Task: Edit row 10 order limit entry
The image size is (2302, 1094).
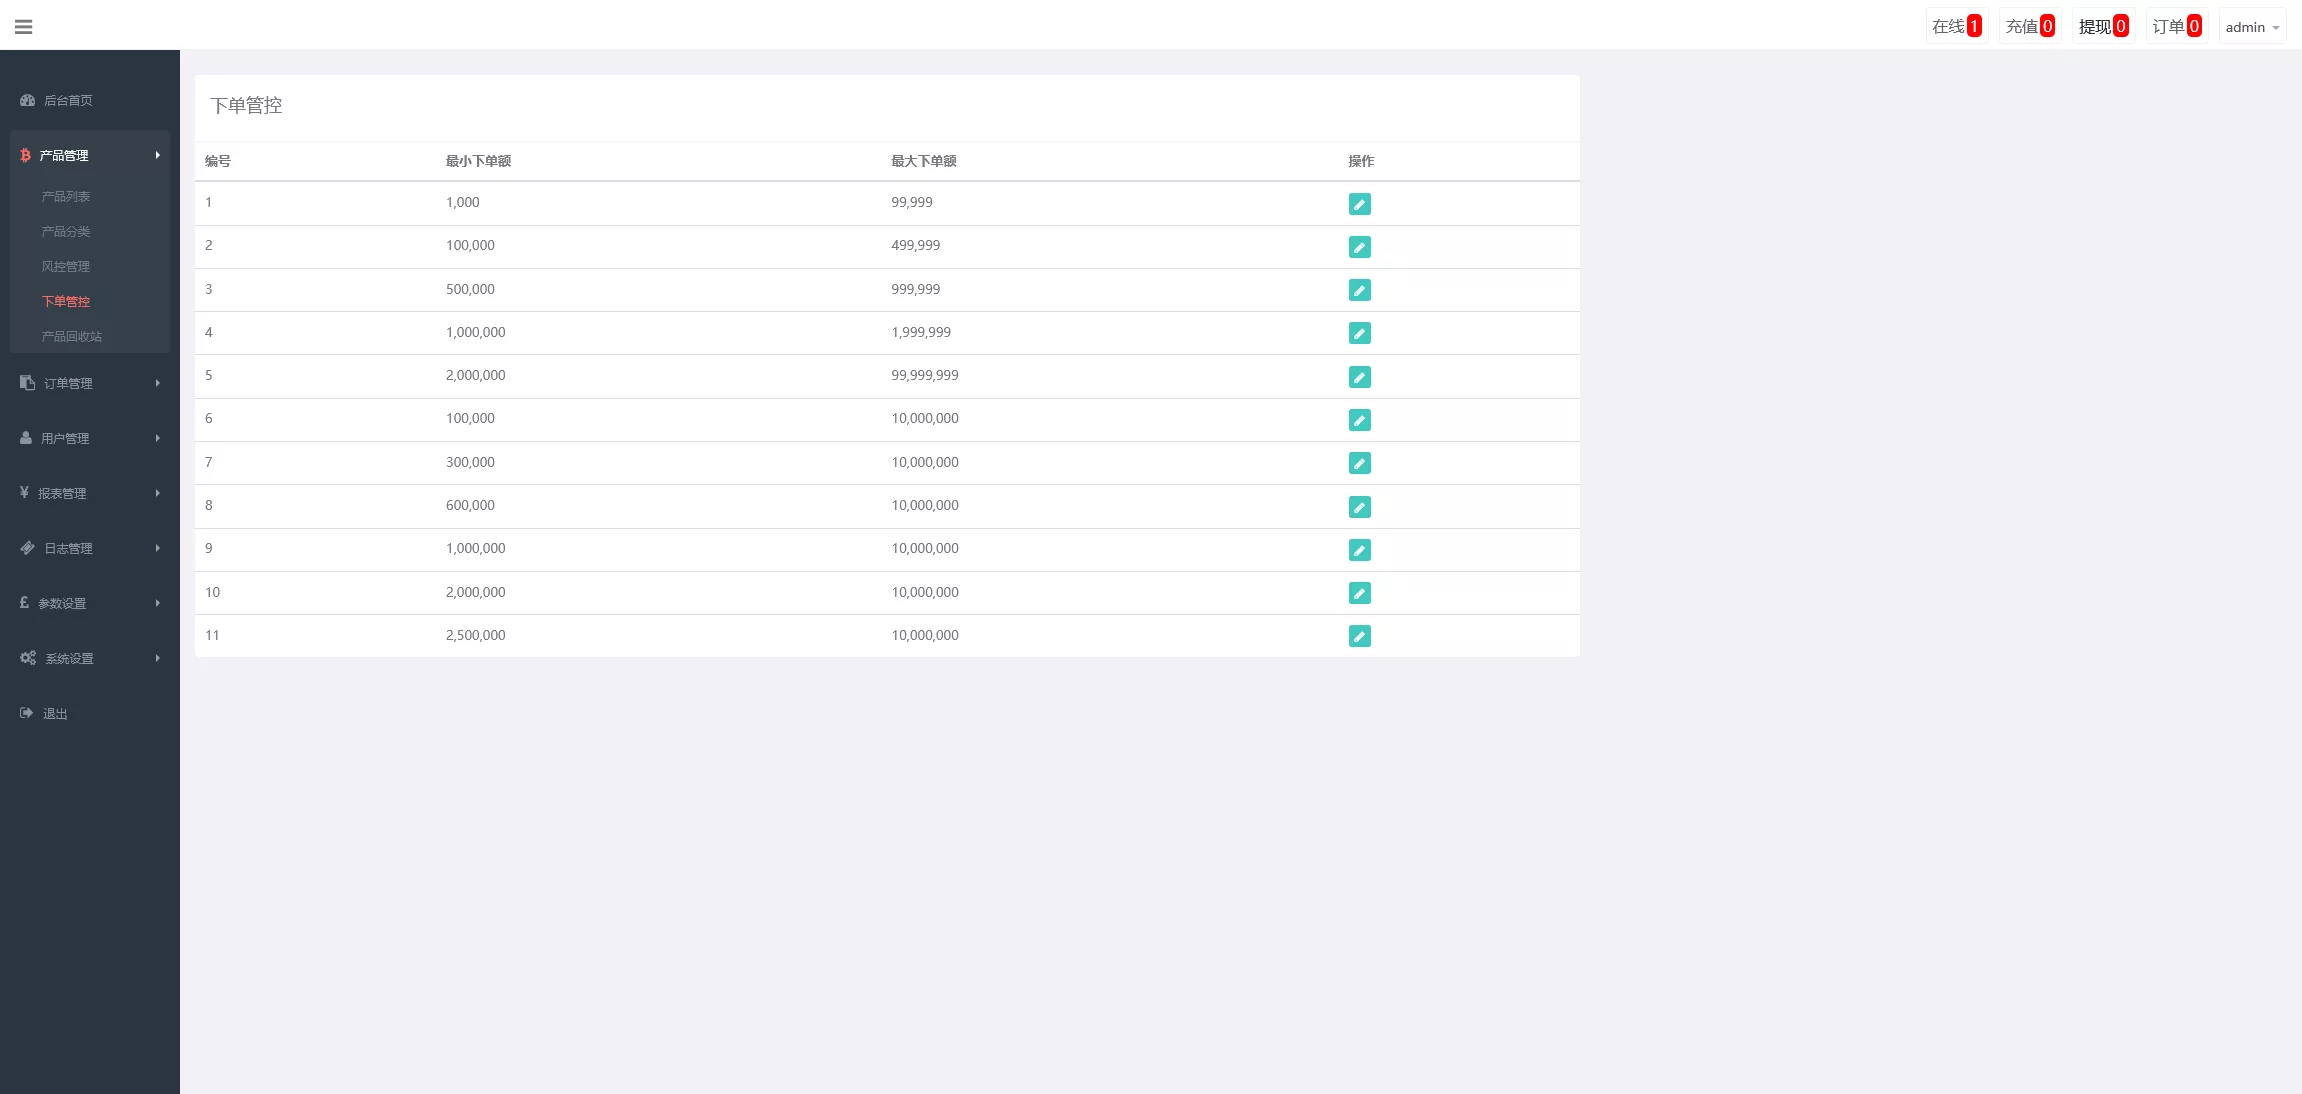Action: point(1359,593)
